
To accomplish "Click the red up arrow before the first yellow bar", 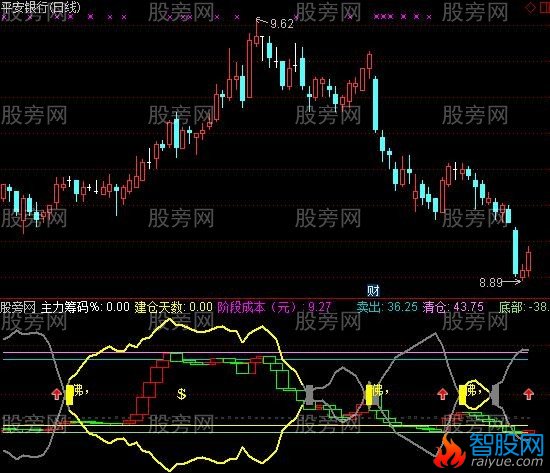I will pos(57,394).
